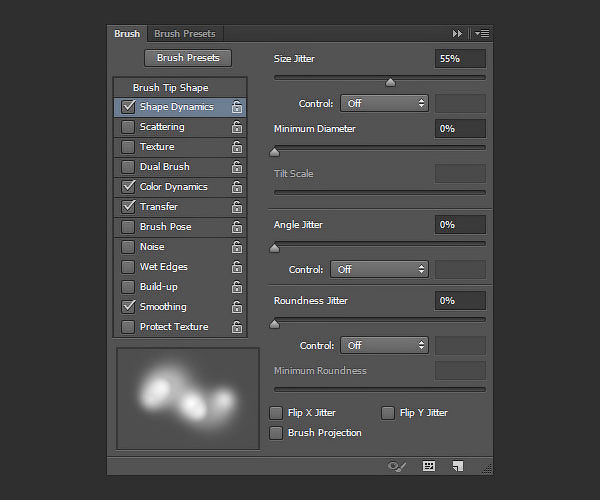Click the Angle Jitter value field
The height and width of the screenshot is (500, 600).
point(460,225)
